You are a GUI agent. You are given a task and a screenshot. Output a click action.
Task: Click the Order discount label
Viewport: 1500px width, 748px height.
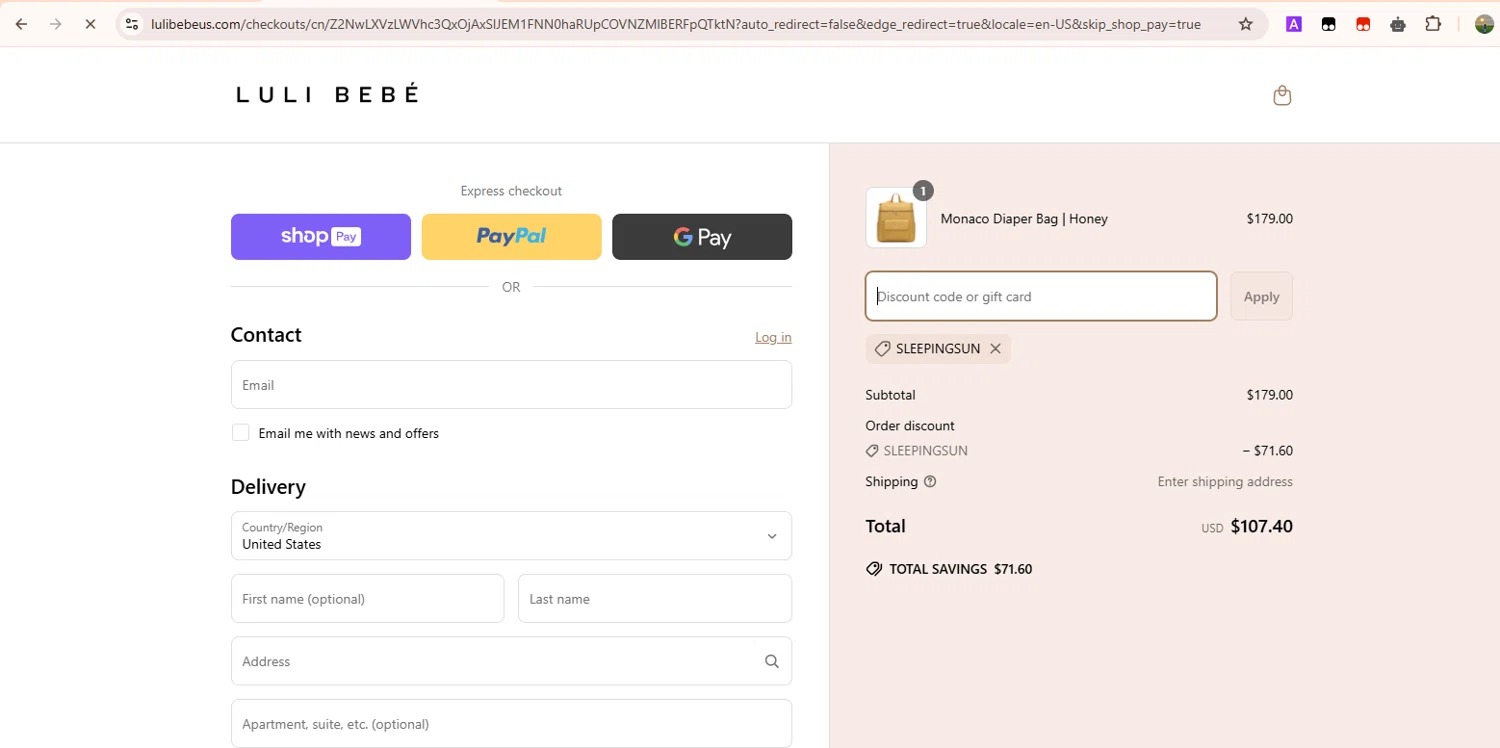910,426
